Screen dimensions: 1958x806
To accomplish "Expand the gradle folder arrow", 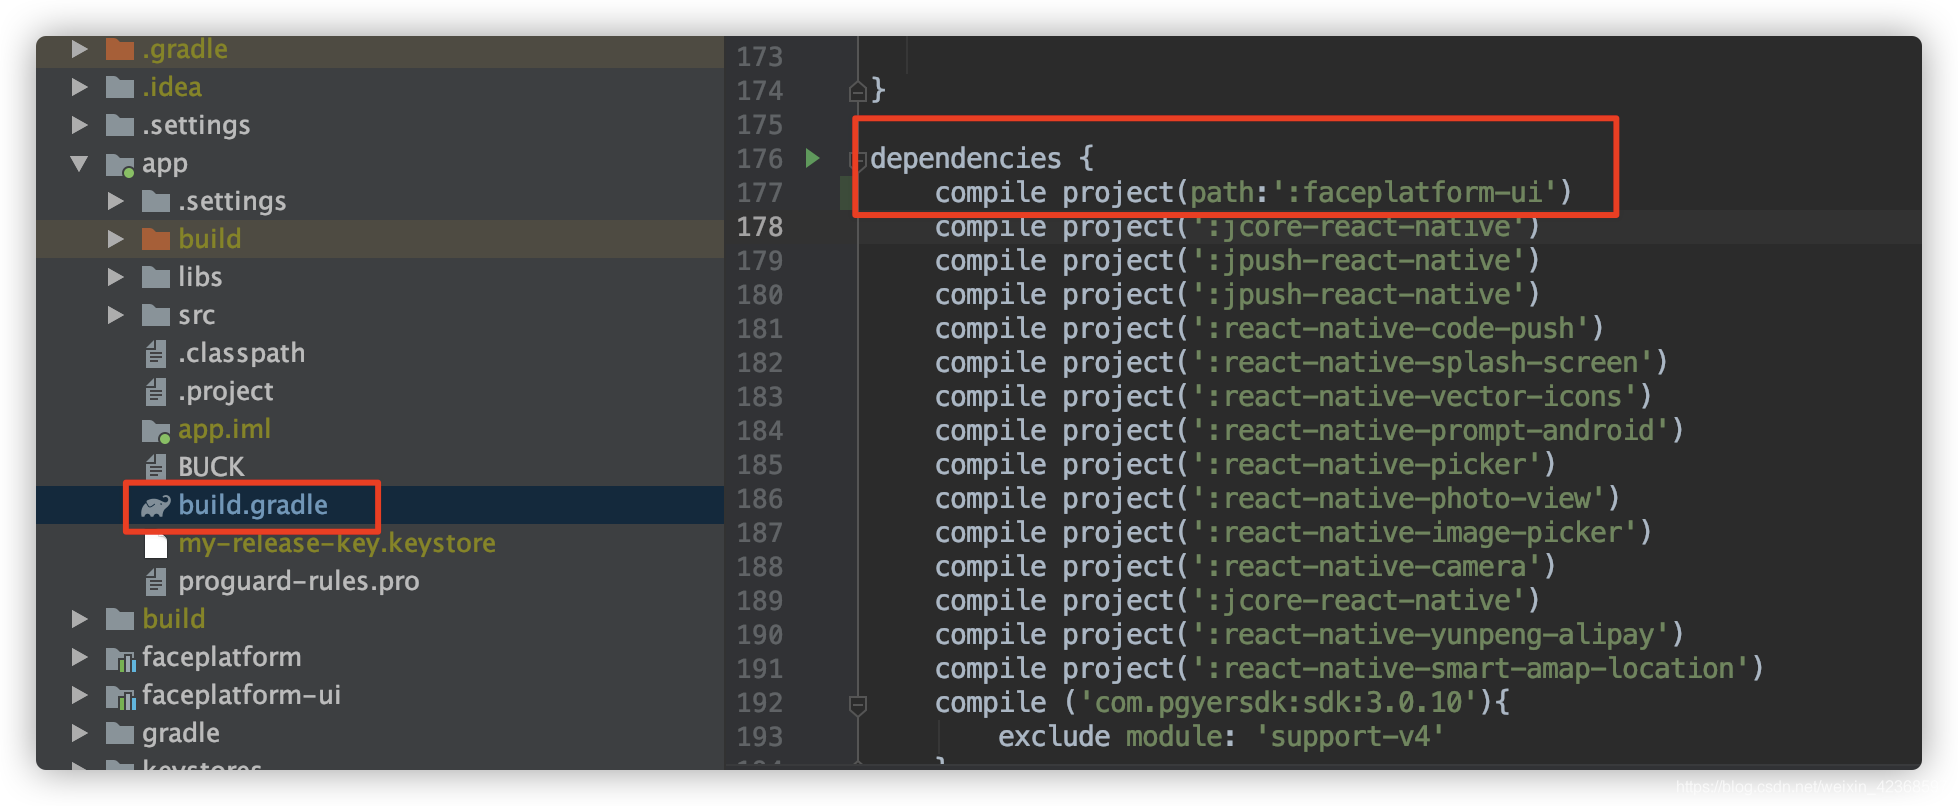I will (80, 733).
